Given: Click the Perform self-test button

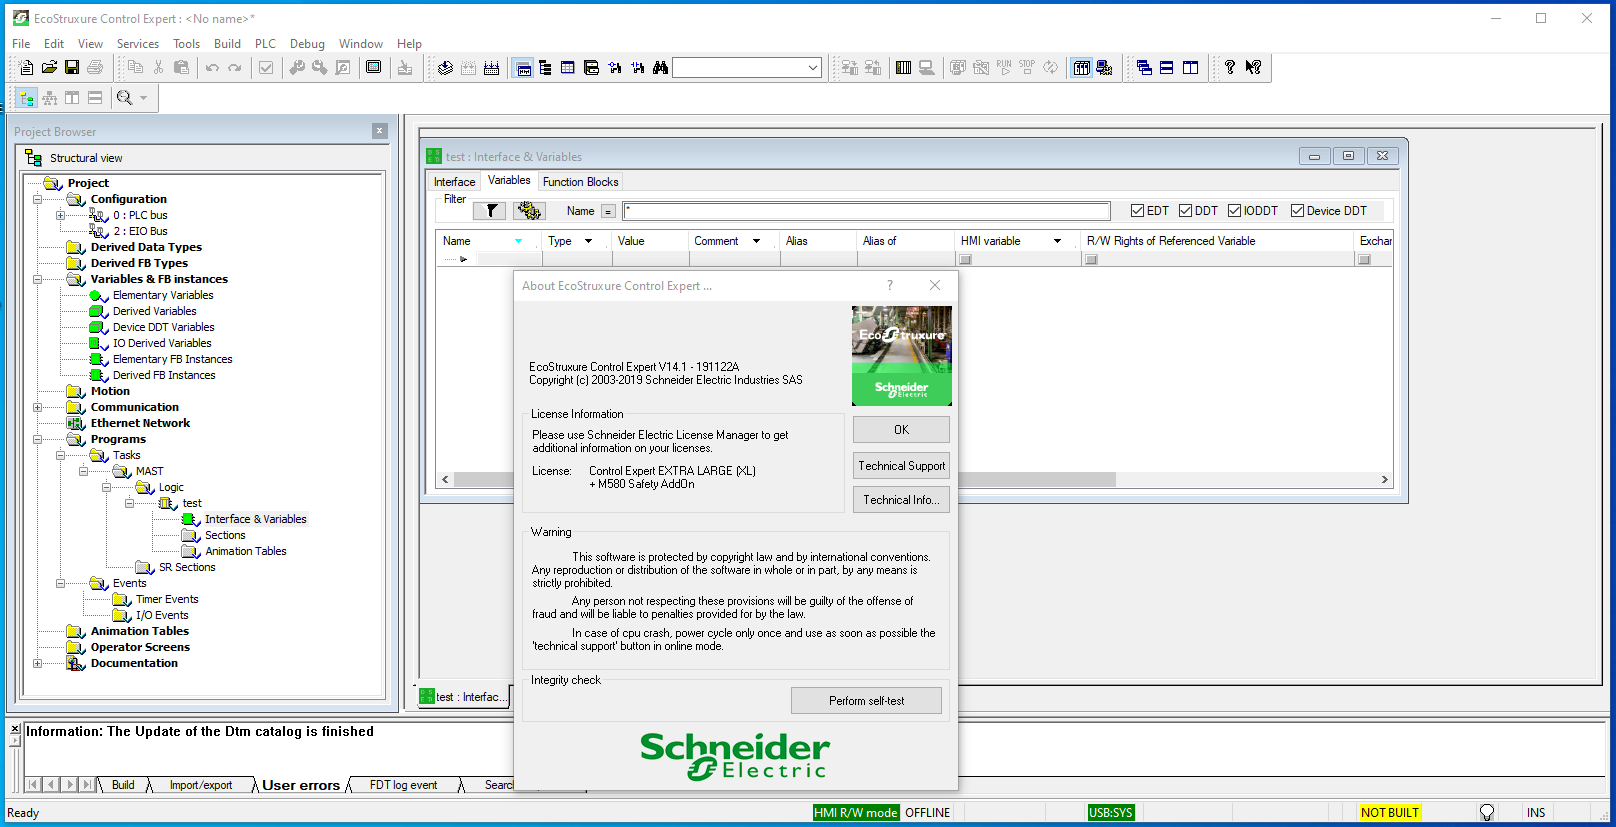Looking at the screenshot, I should point(866,700).
